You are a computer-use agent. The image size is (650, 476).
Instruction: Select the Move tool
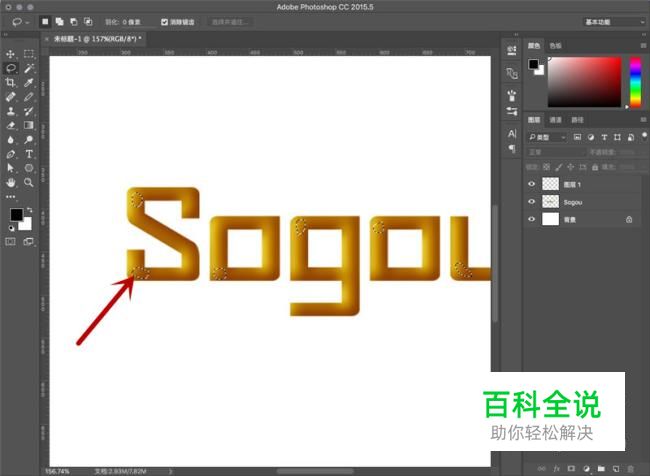pos(10,54)
